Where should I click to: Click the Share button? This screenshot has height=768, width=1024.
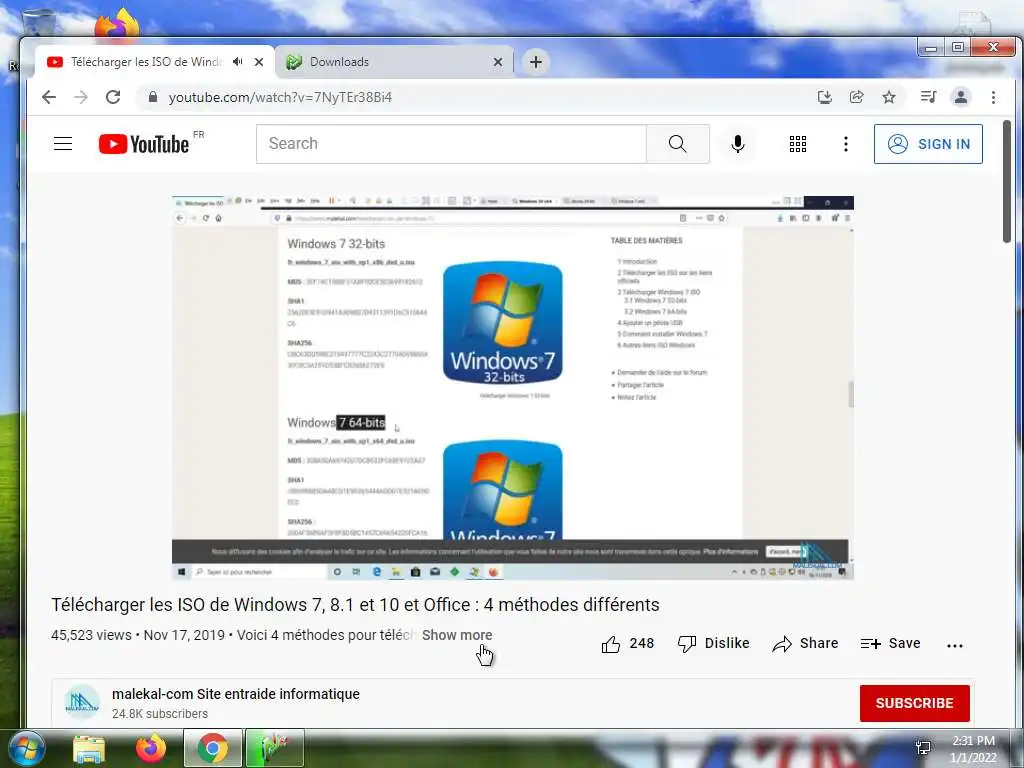pyautogui.click(x=805, y=644)
